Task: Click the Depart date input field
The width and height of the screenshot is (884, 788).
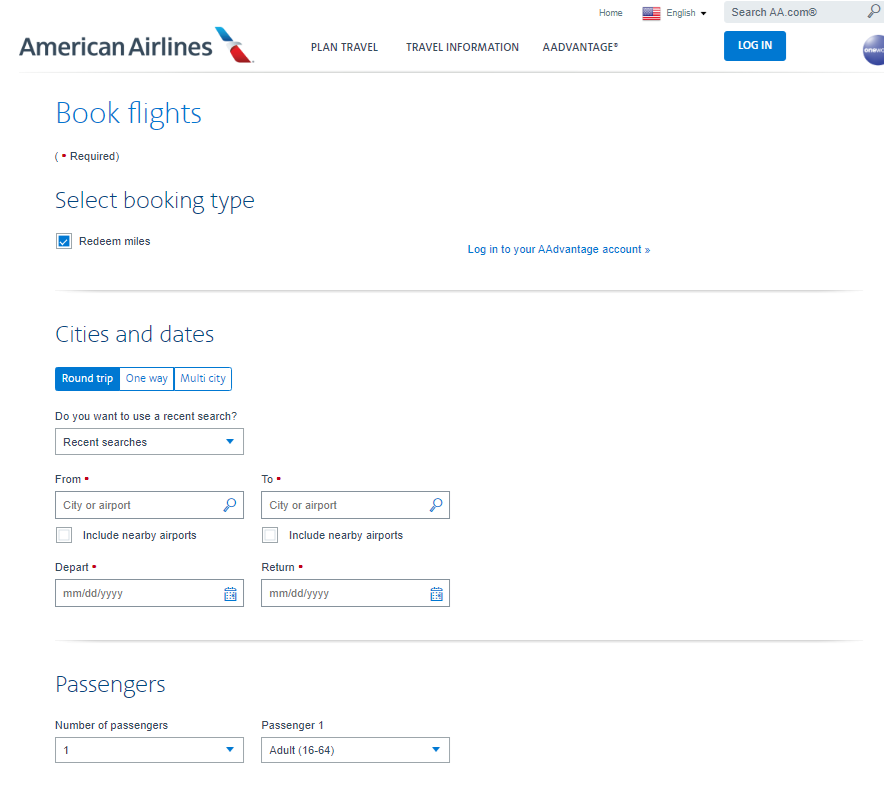Action: pyautogui.click(x=130, y=593)
